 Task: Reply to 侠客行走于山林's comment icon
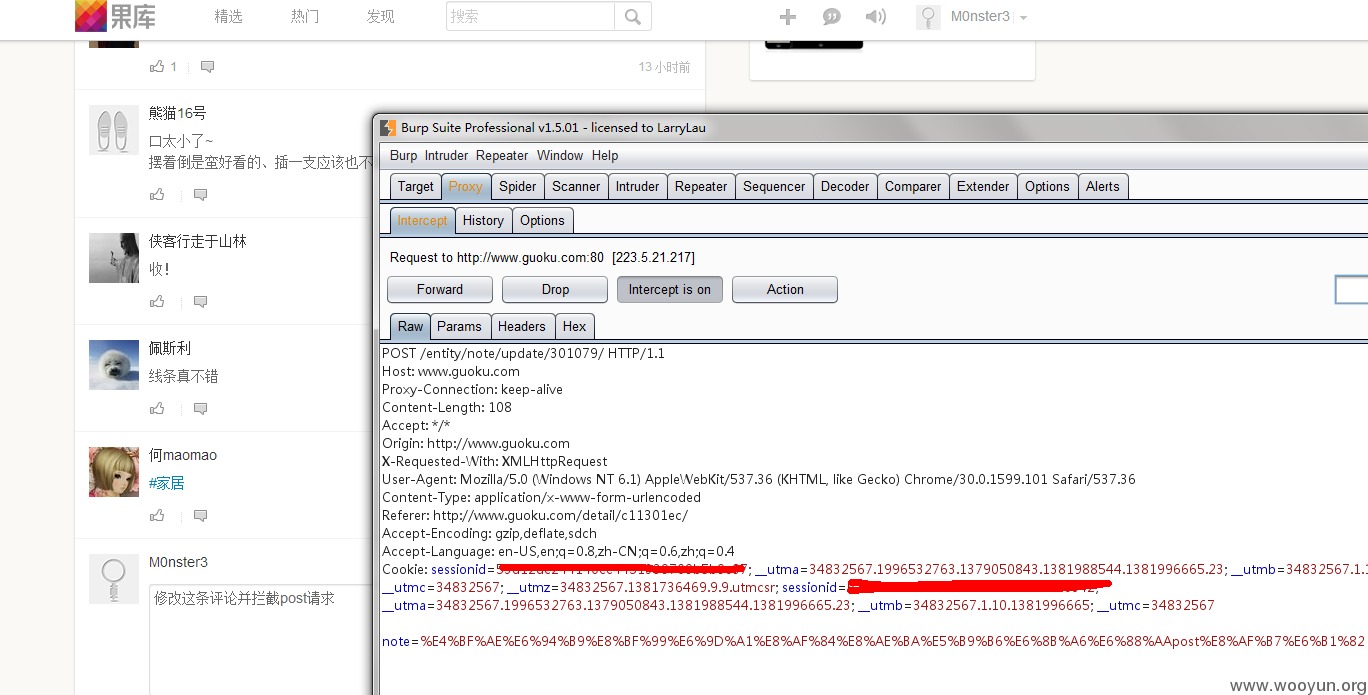tap(200, 301)
